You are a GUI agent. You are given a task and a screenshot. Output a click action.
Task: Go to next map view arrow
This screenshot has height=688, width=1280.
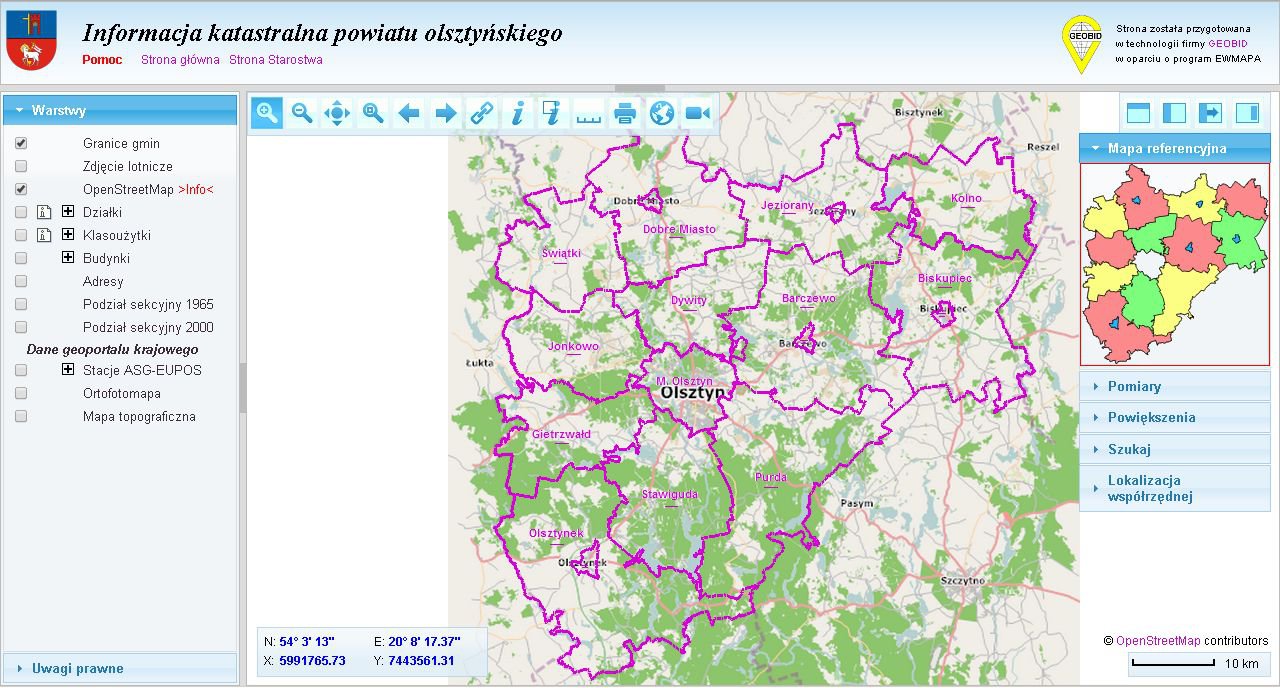point(446,113)
